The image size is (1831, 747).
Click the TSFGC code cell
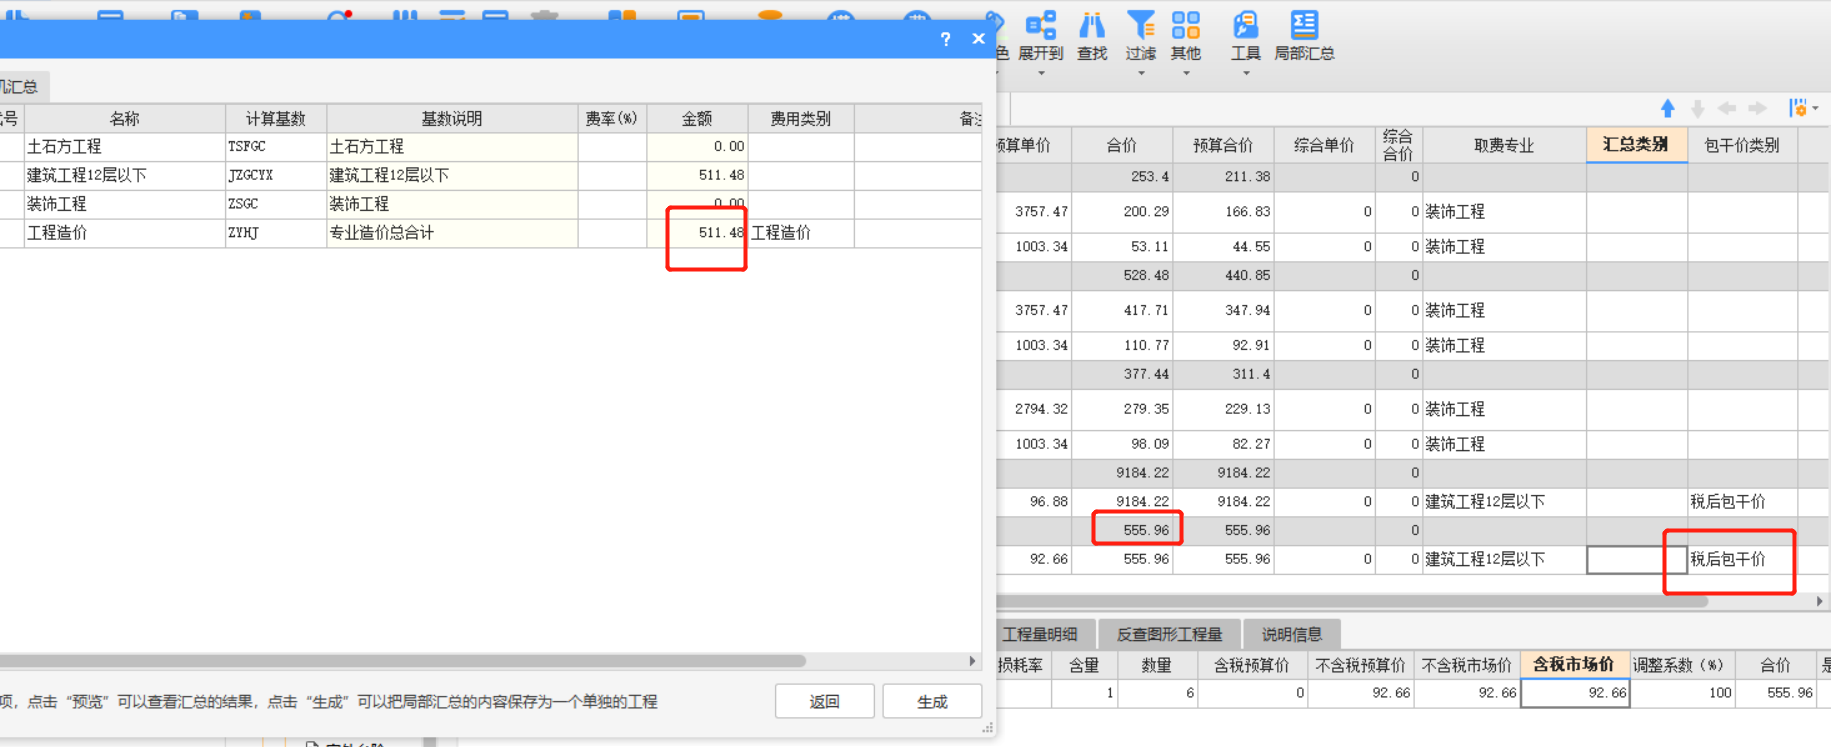click(276, 146)
